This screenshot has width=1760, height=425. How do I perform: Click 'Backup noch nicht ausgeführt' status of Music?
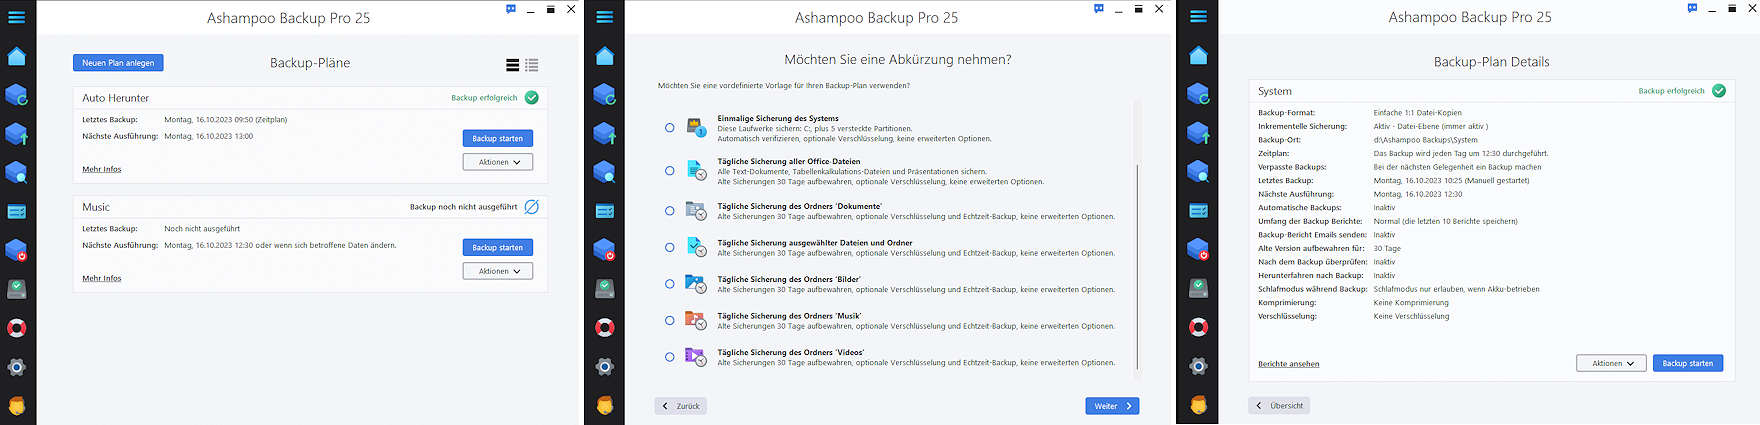pyautogui.click(x=464, y=207)
